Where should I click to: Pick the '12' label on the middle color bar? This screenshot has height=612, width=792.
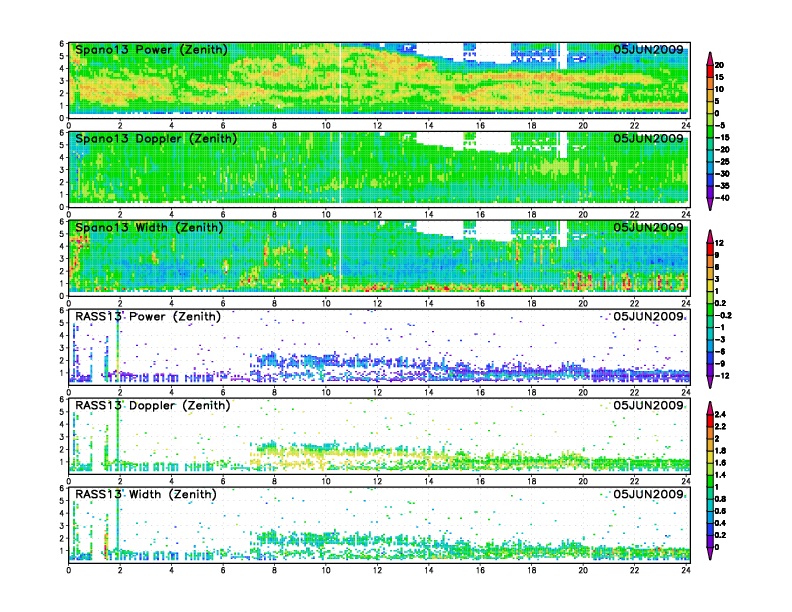(x=719, y=243)
